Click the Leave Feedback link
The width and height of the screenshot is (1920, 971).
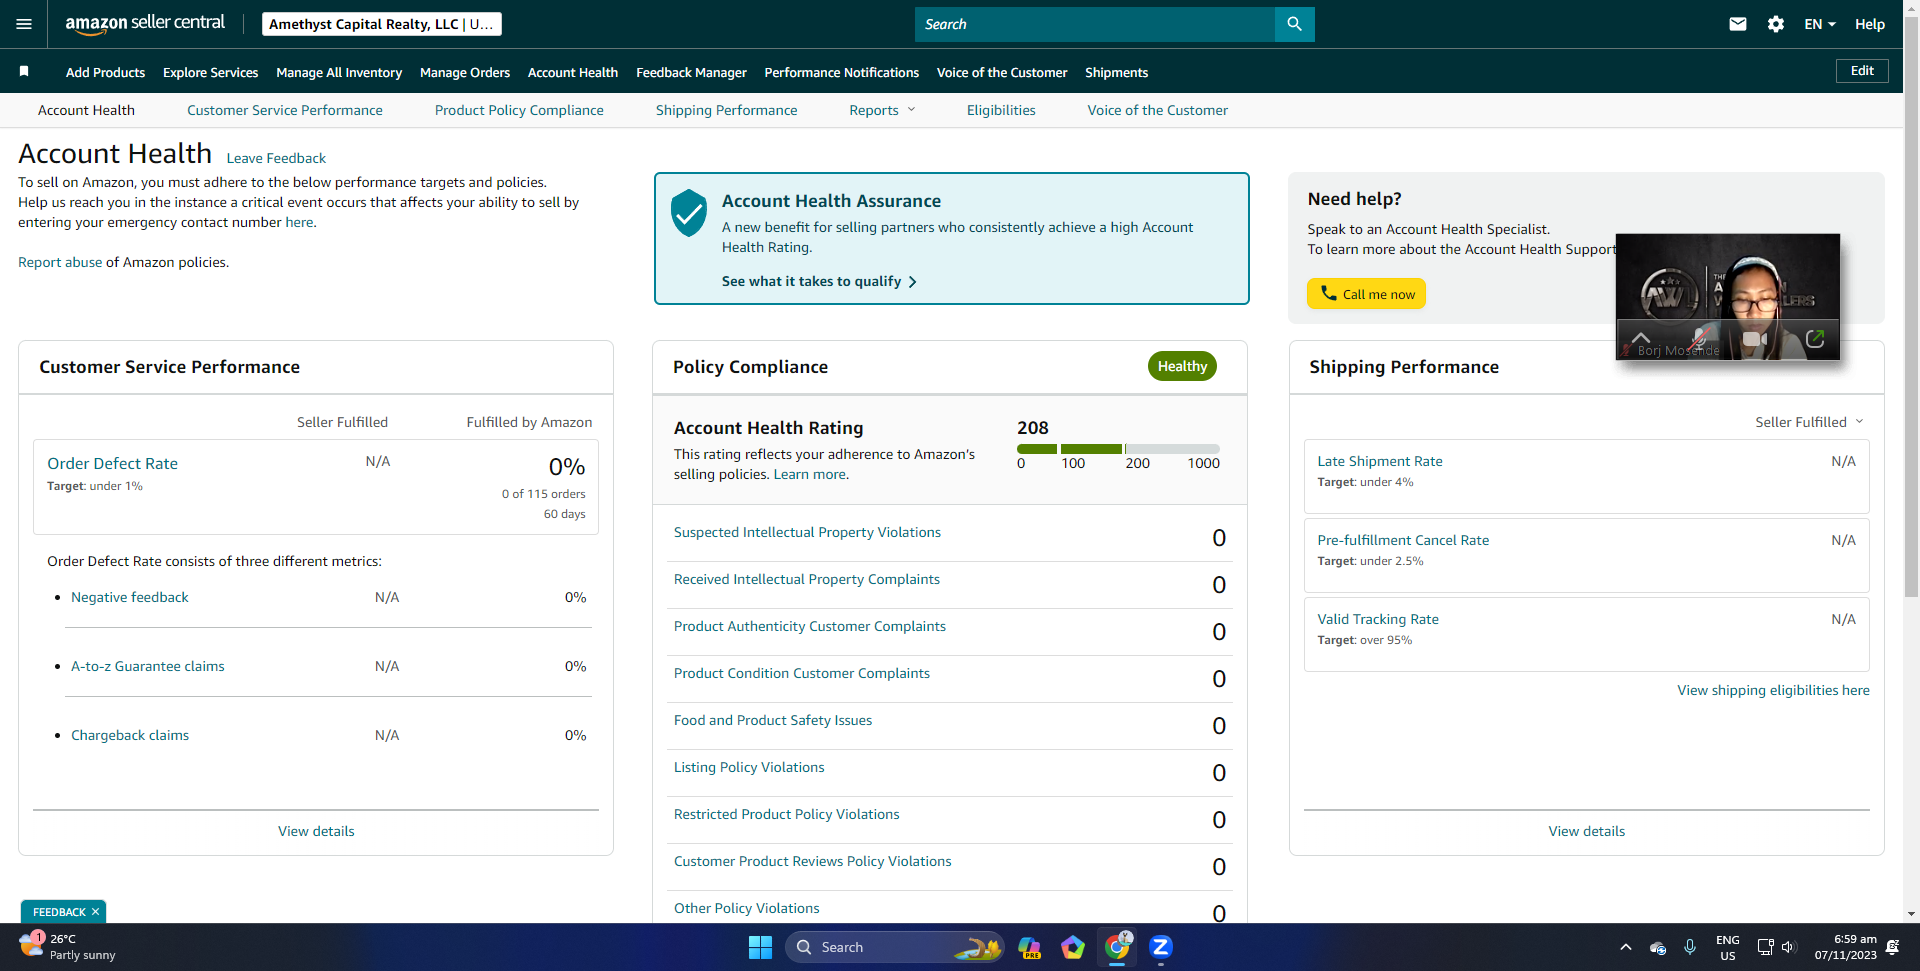coord(276,158)
